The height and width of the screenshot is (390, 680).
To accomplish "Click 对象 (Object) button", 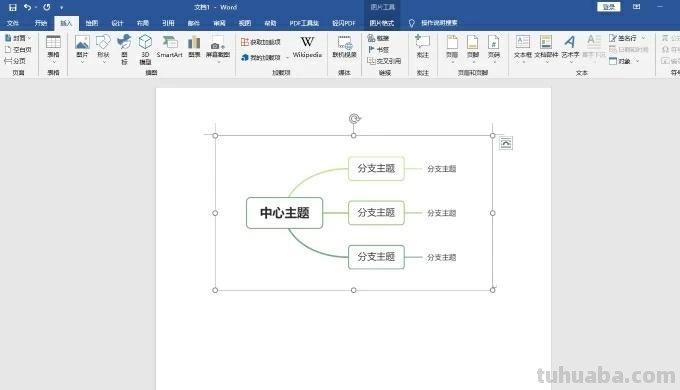I will 620,61.
